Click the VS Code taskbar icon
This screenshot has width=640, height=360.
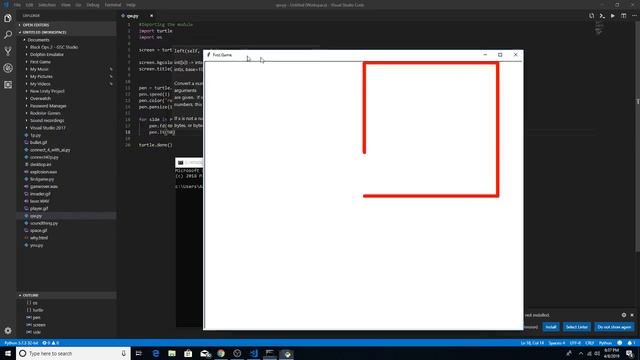pos(253,353)
